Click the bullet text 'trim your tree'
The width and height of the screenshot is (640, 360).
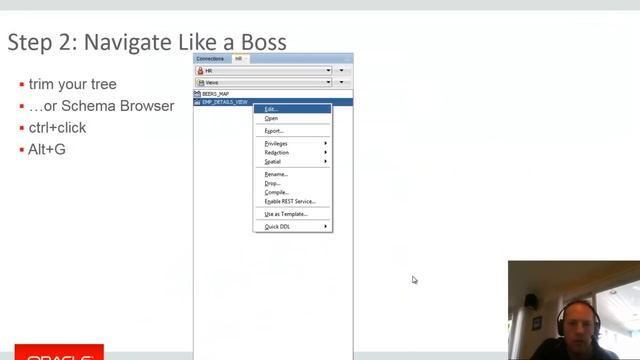(x=73, y=84)
